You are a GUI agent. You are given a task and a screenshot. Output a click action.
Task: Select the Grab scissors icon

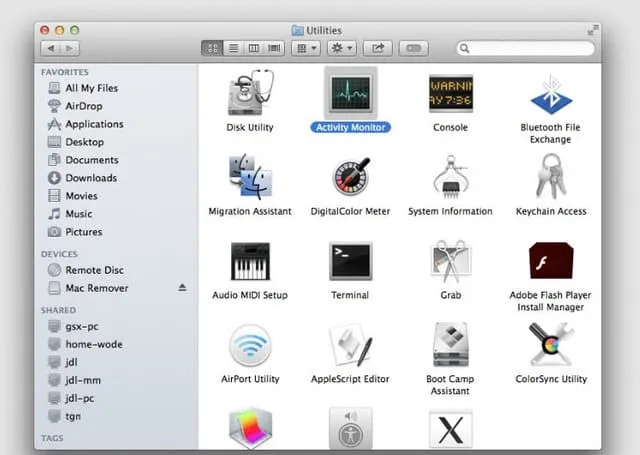(x=451, y=261)
